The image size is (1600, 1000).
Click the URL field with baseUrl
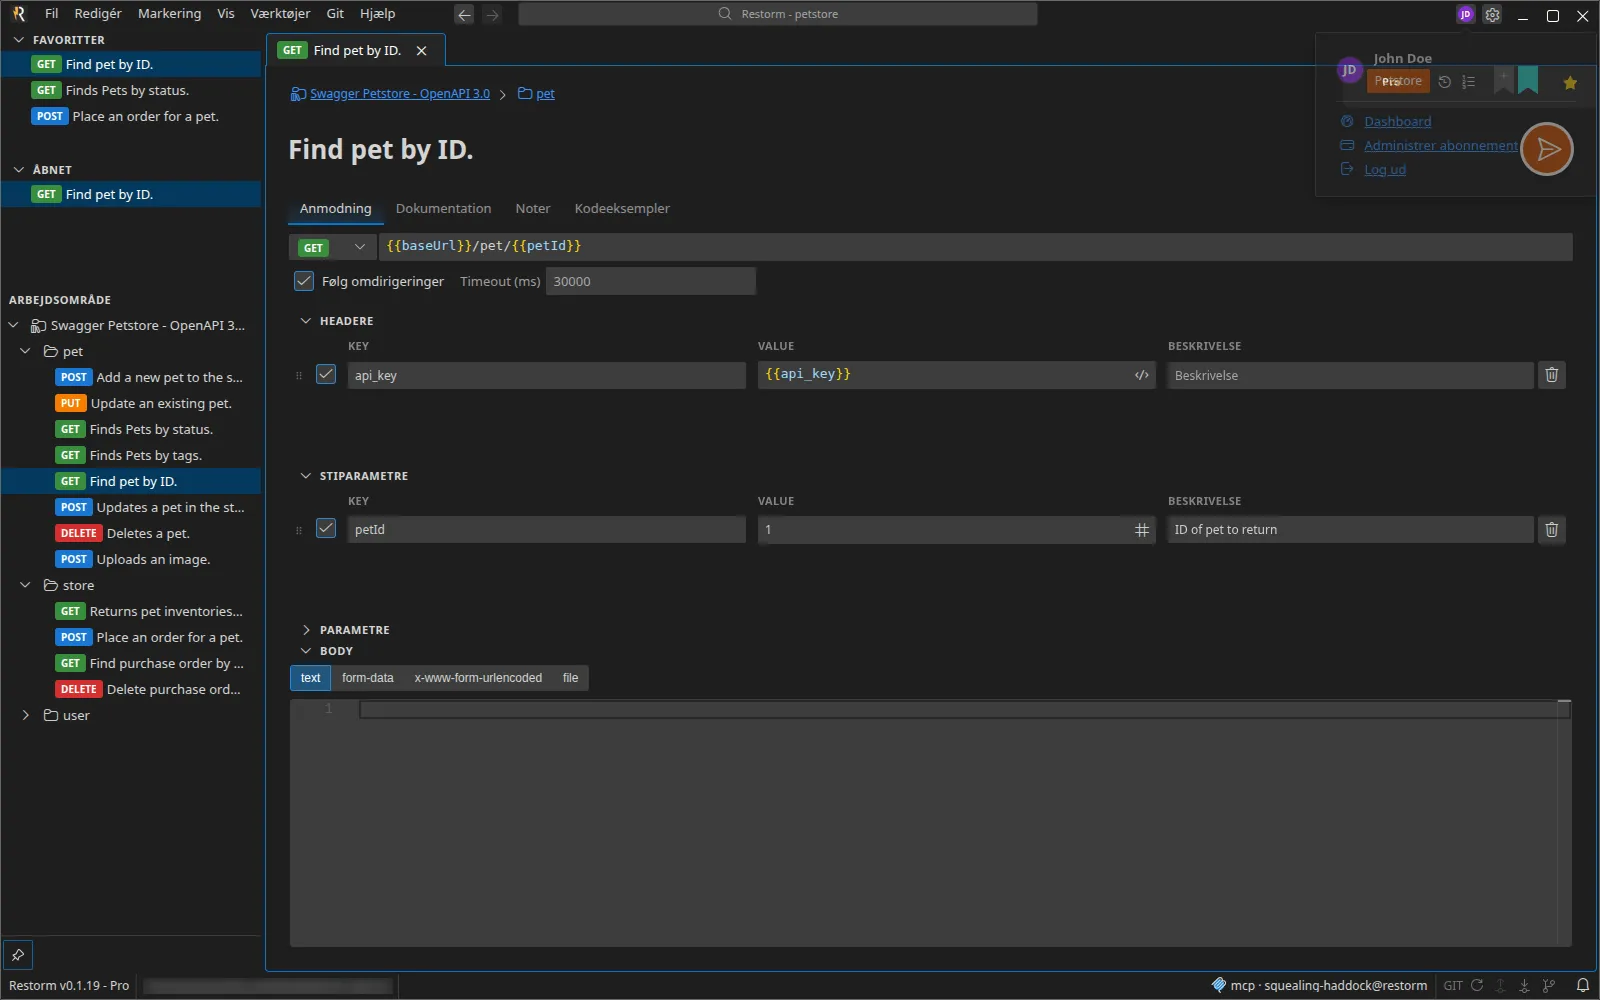tap(975, 247)
